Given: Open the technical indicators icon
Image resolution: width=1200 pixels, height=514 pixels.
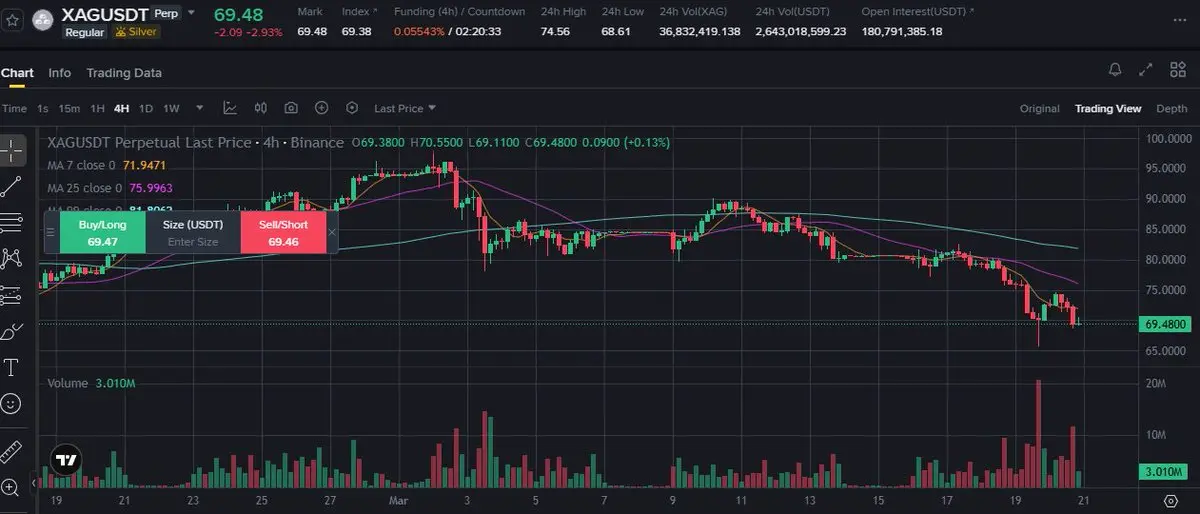Looking at the screenshot, I should (230, 108).
